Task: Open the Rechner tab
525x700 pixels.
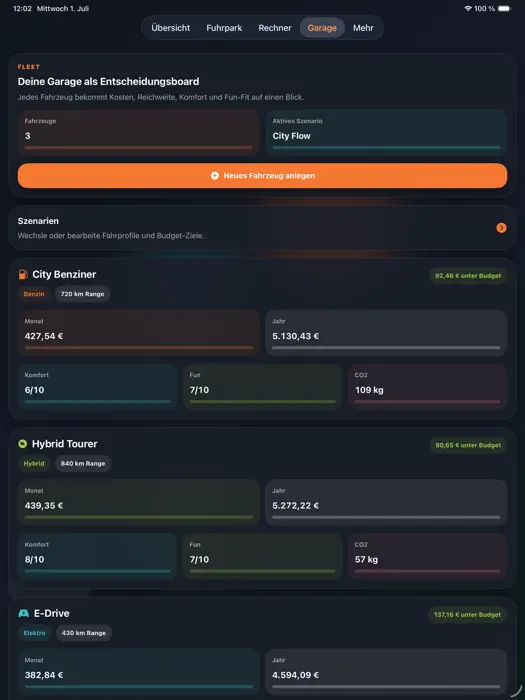Action: click(275, 28)
